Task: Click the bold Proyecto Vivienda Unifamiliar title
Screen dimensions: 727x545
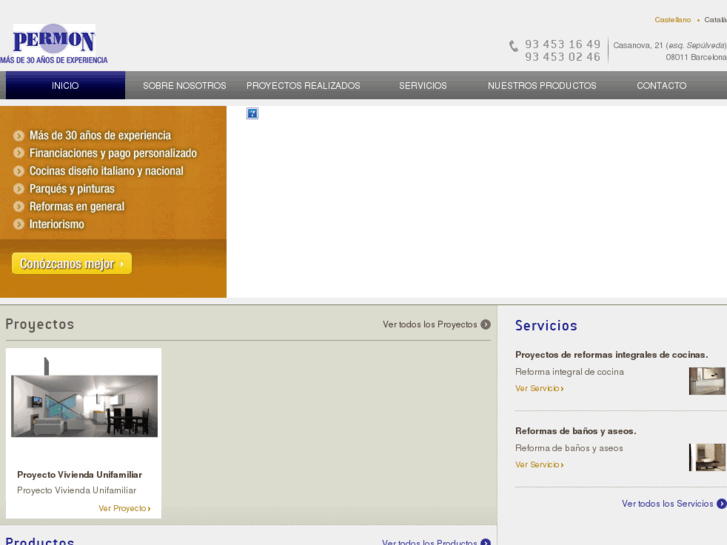Action: (79, 474)
